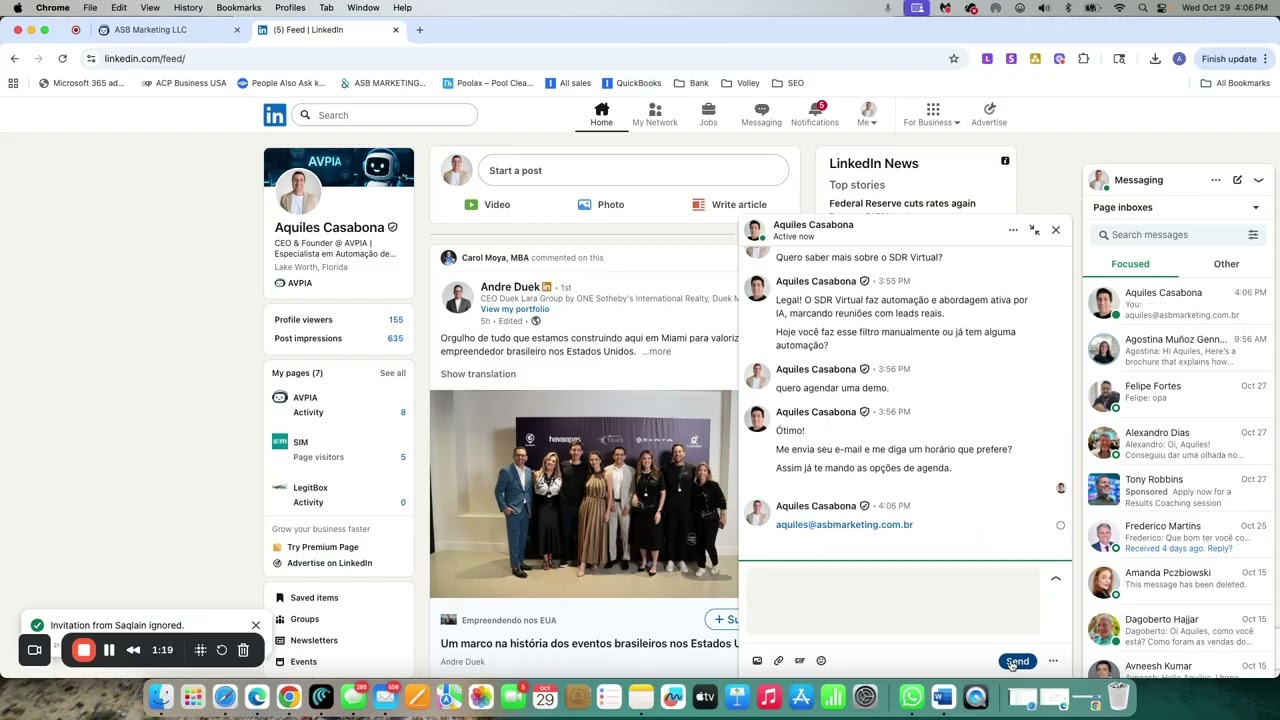
Task: Expand the Page inboxes dropdown
Action: 1255,208
